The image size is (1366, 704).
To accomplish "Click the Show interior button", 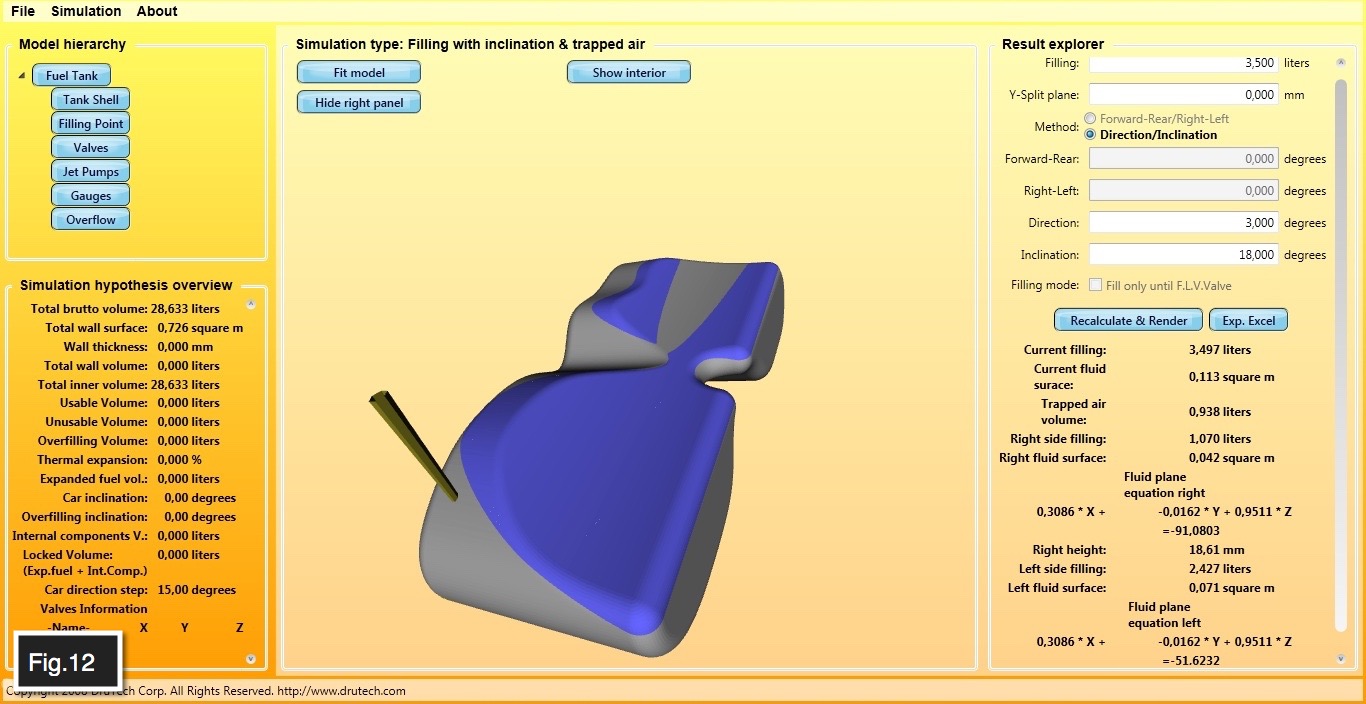I will tap(628, 73).
